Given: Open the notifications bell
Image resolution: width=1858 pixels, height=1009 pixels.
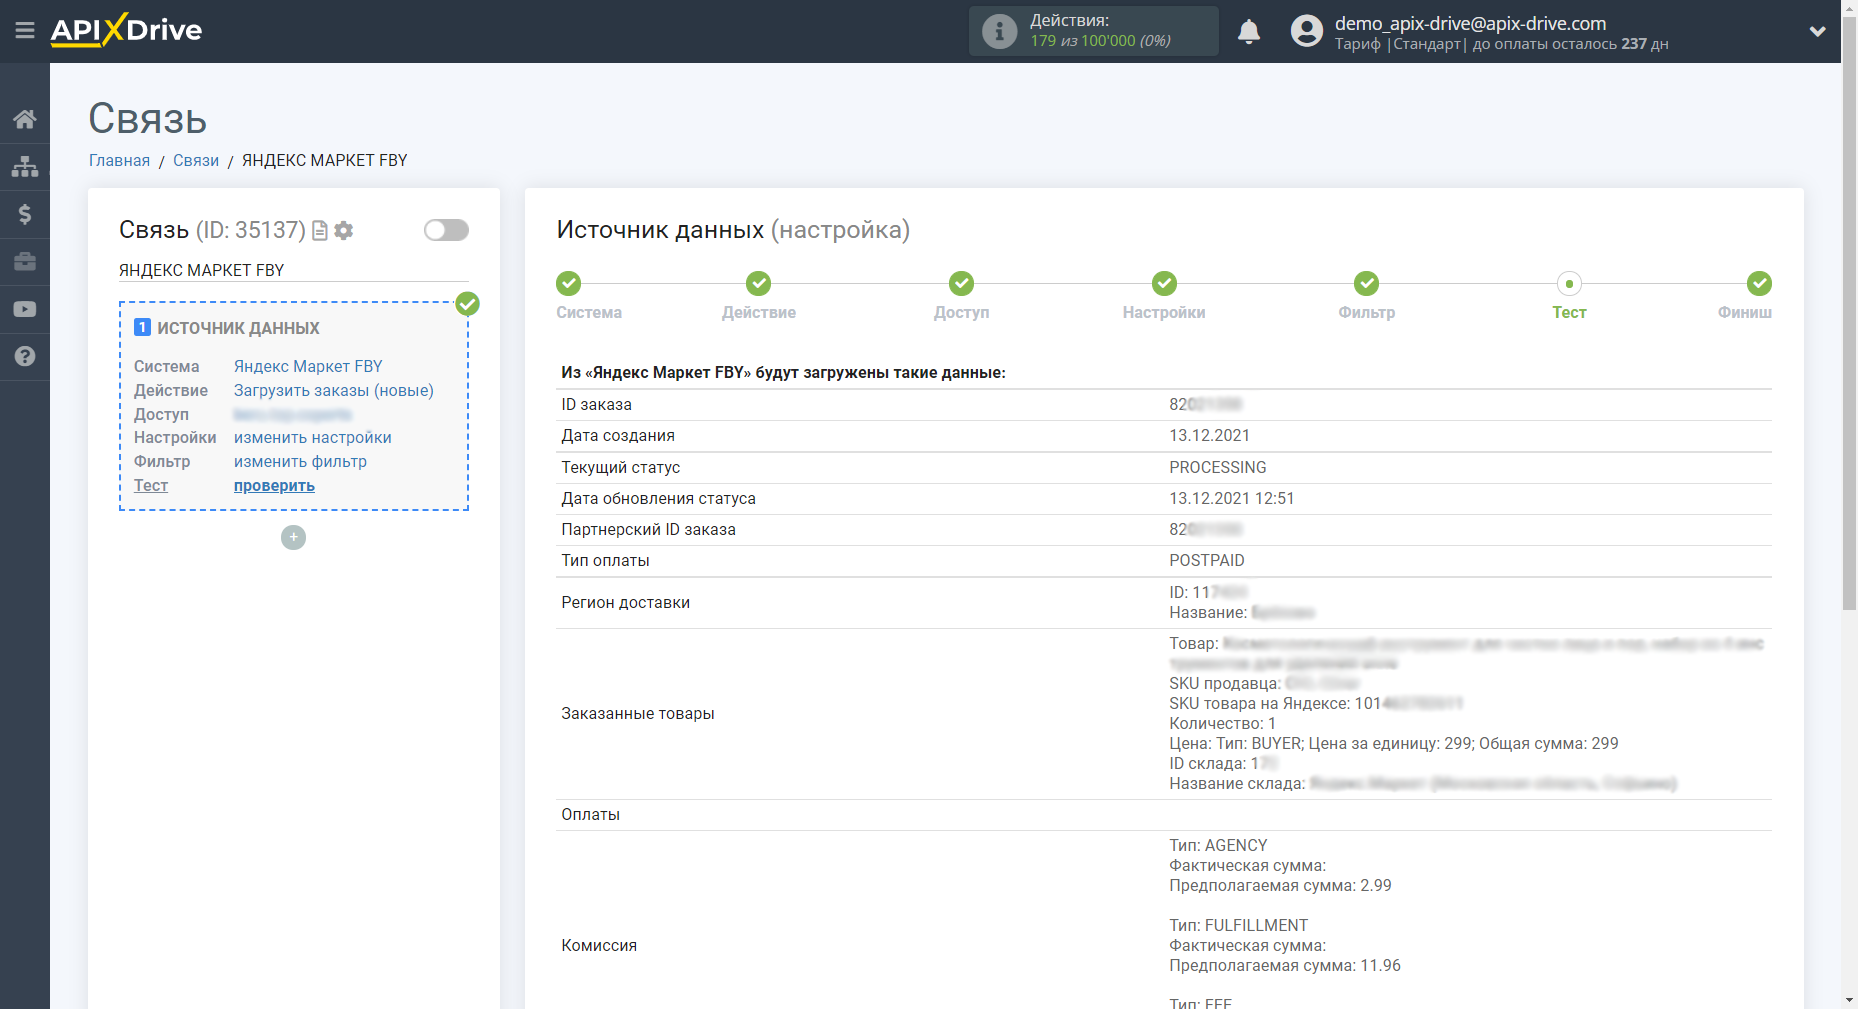Looking at the screenshot, I should point(1249,31).
